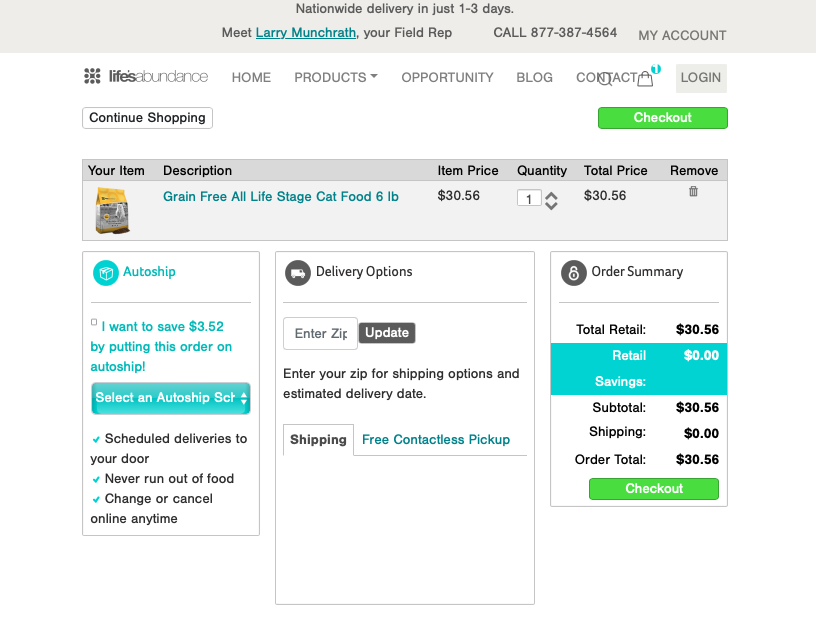This screenshot has height=641, width=816.
Task: Click the cat food product thumbnail
Action: (112, 207)
